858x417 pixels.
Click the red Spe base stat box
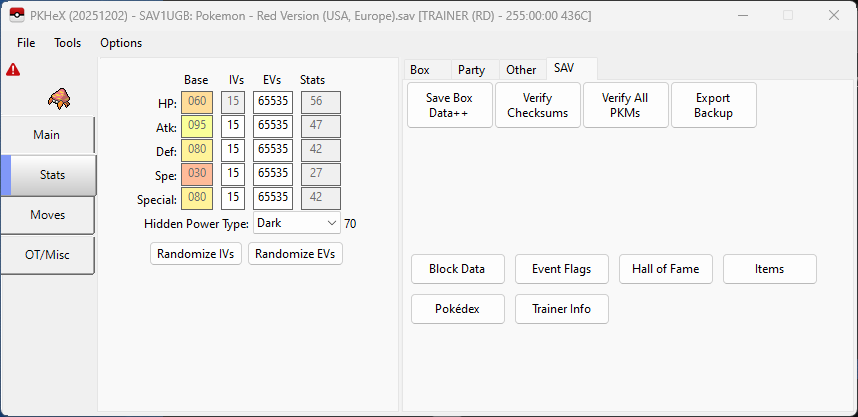pyautogui.click(x=196, y=174)
